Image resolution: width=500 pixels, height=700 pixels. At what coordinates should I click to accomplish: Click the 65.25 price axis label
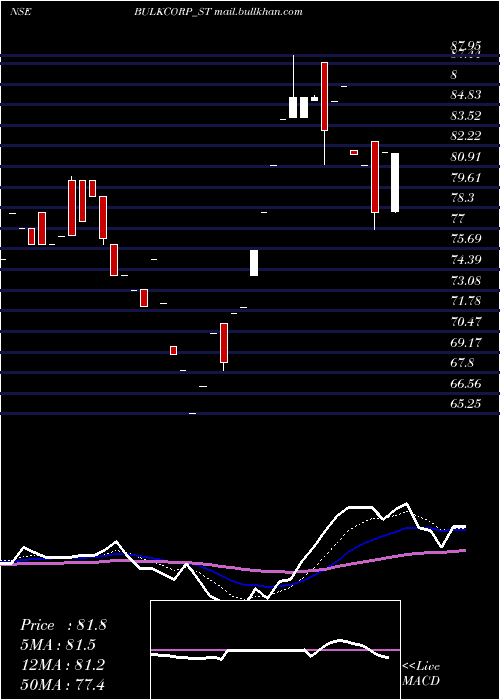[466, 404]
